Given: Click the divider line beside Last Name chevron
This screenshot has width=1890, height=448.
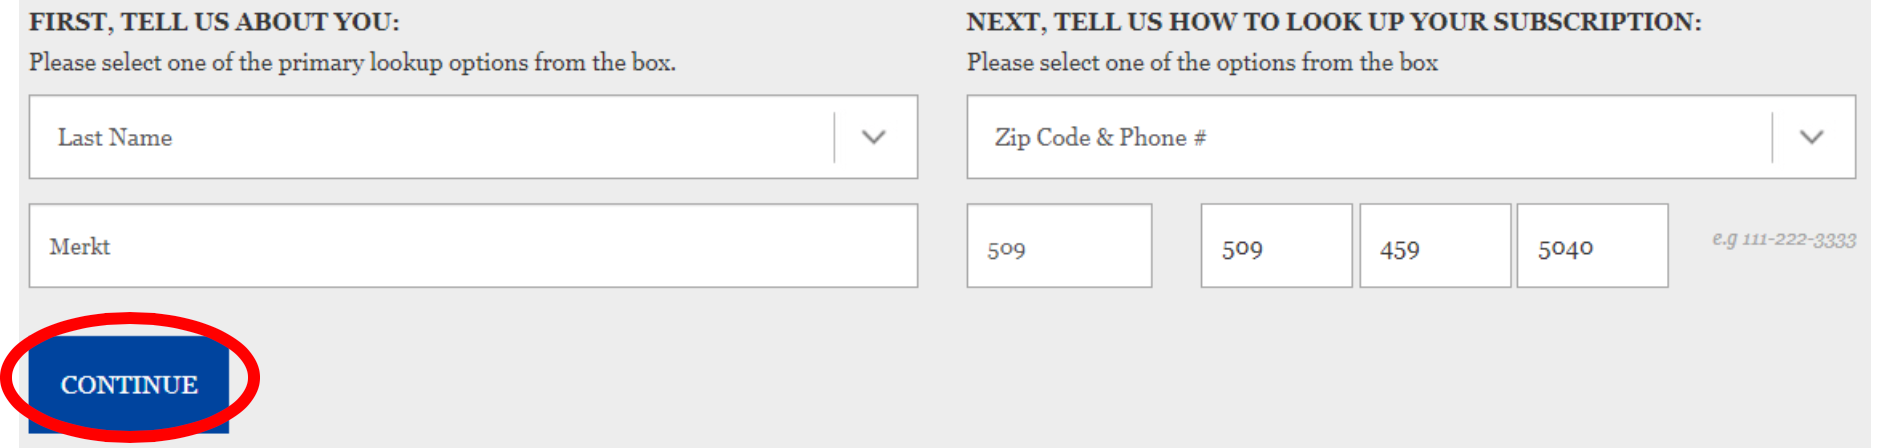Looking at the screenshot, I should coord(834,137).
